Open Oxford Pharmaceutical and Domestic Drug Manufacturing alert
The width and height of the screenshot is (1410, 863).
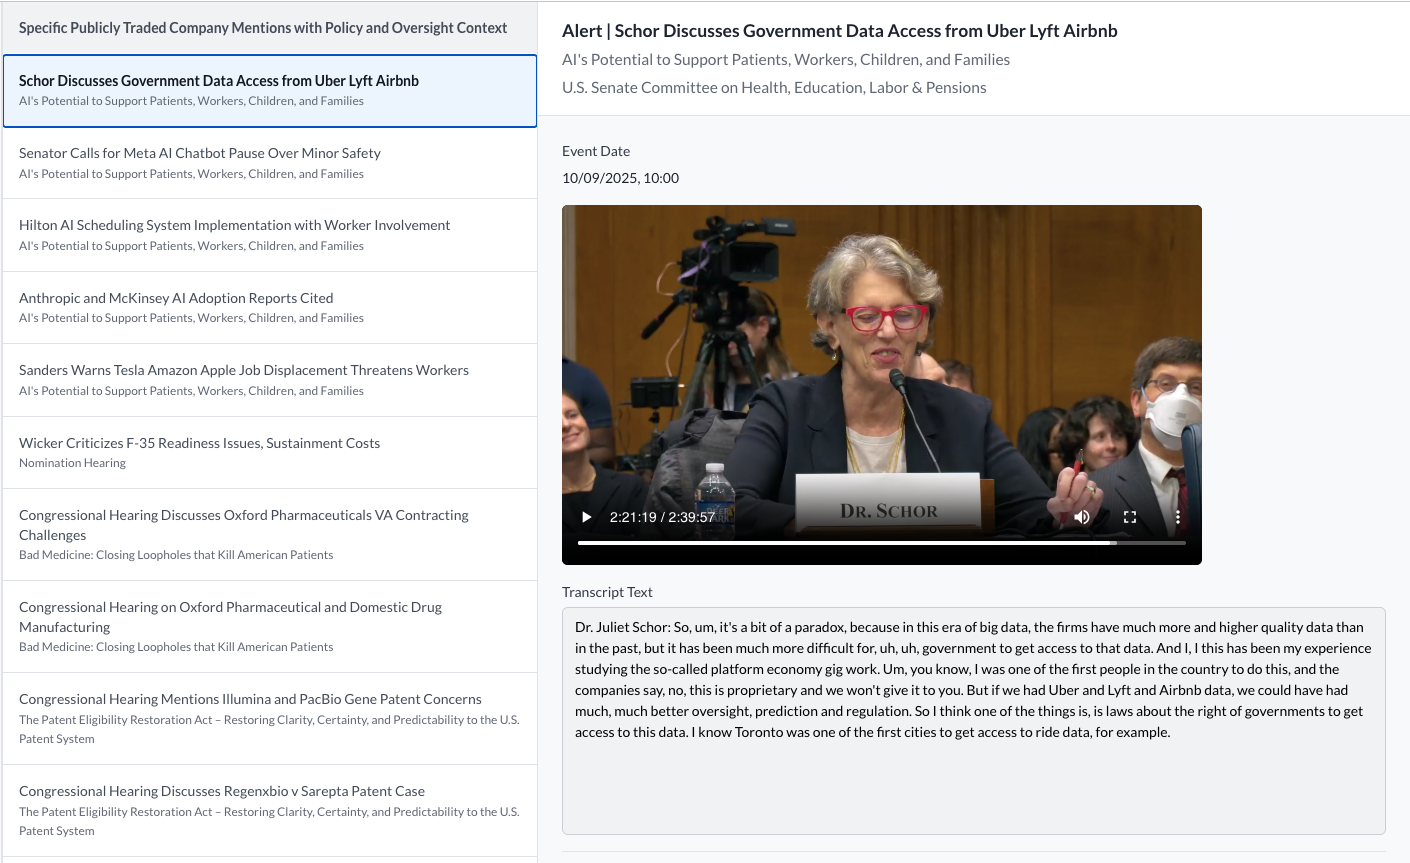[270, 627]
